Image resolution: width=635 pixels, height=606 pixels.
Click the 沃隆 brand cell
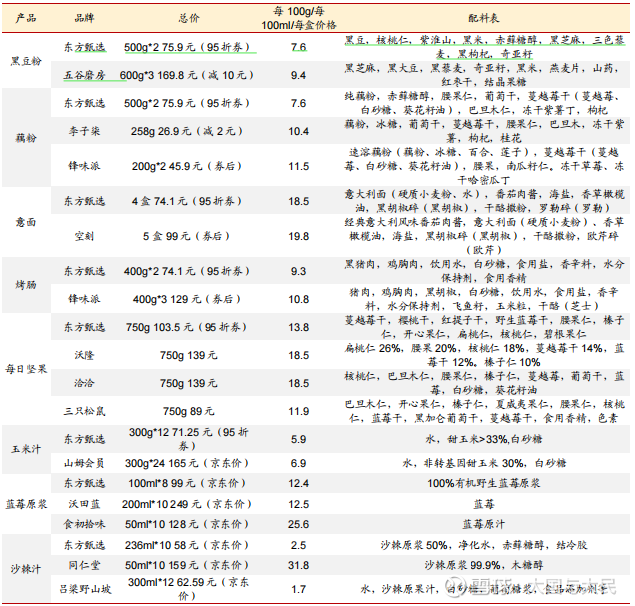pos(84,355)
